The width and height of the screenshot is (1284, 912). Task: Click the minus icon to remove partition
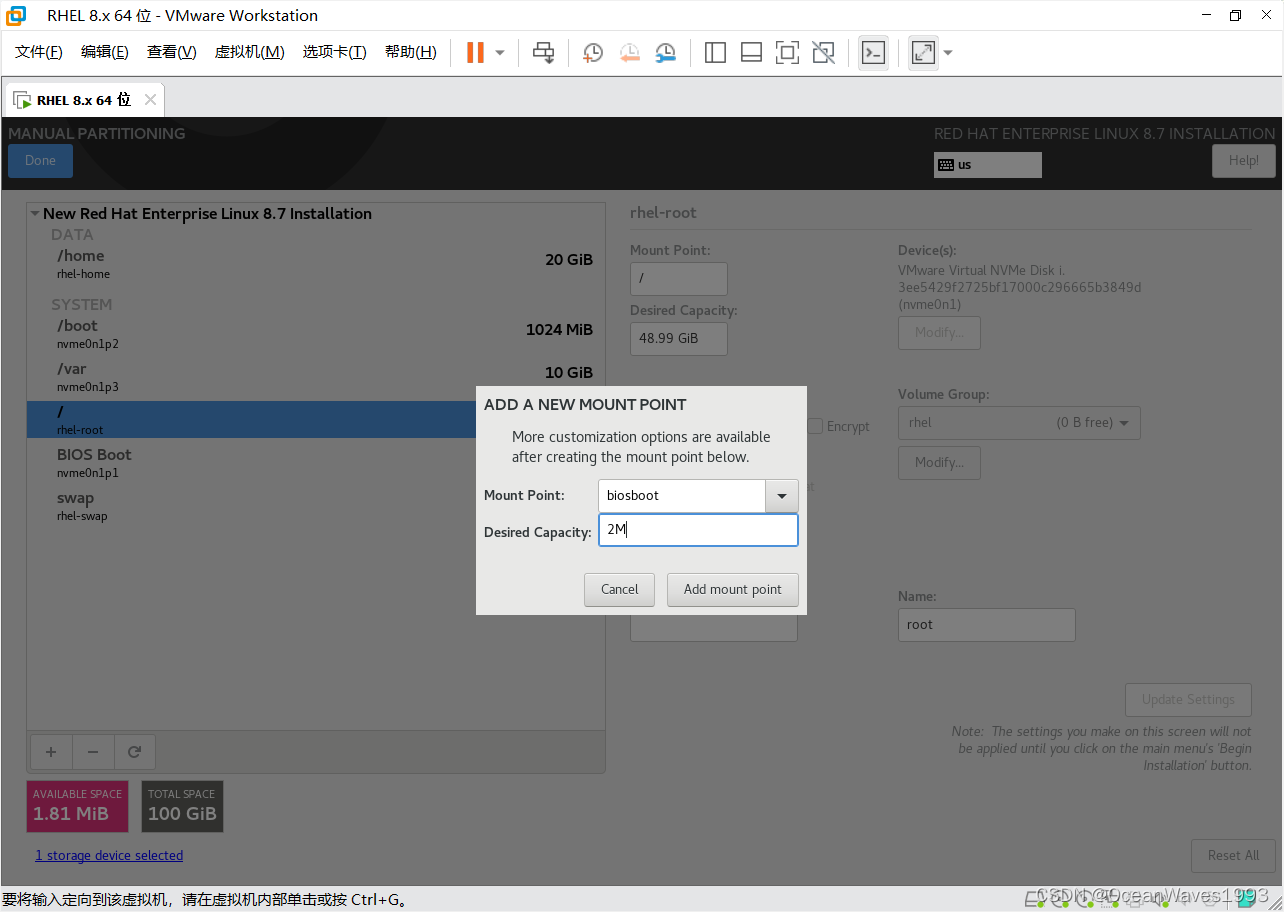point(93,751)
